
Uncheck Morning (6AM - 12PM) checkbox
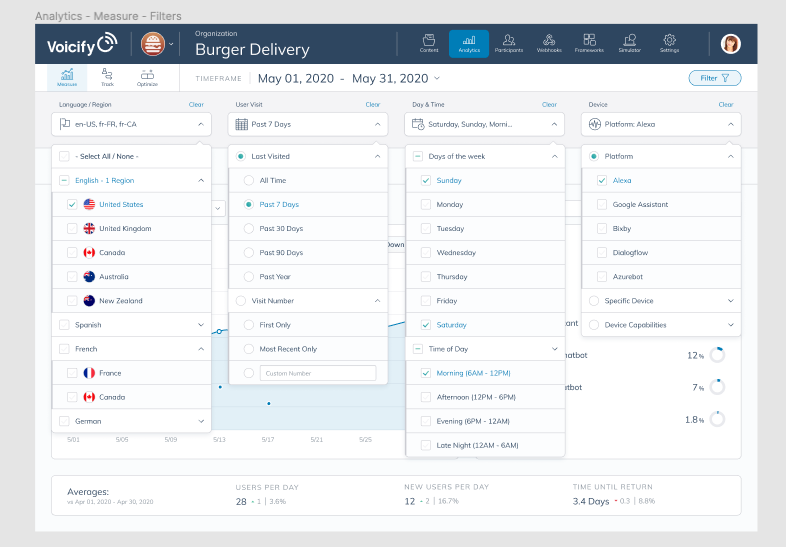(x=426, y=373)
